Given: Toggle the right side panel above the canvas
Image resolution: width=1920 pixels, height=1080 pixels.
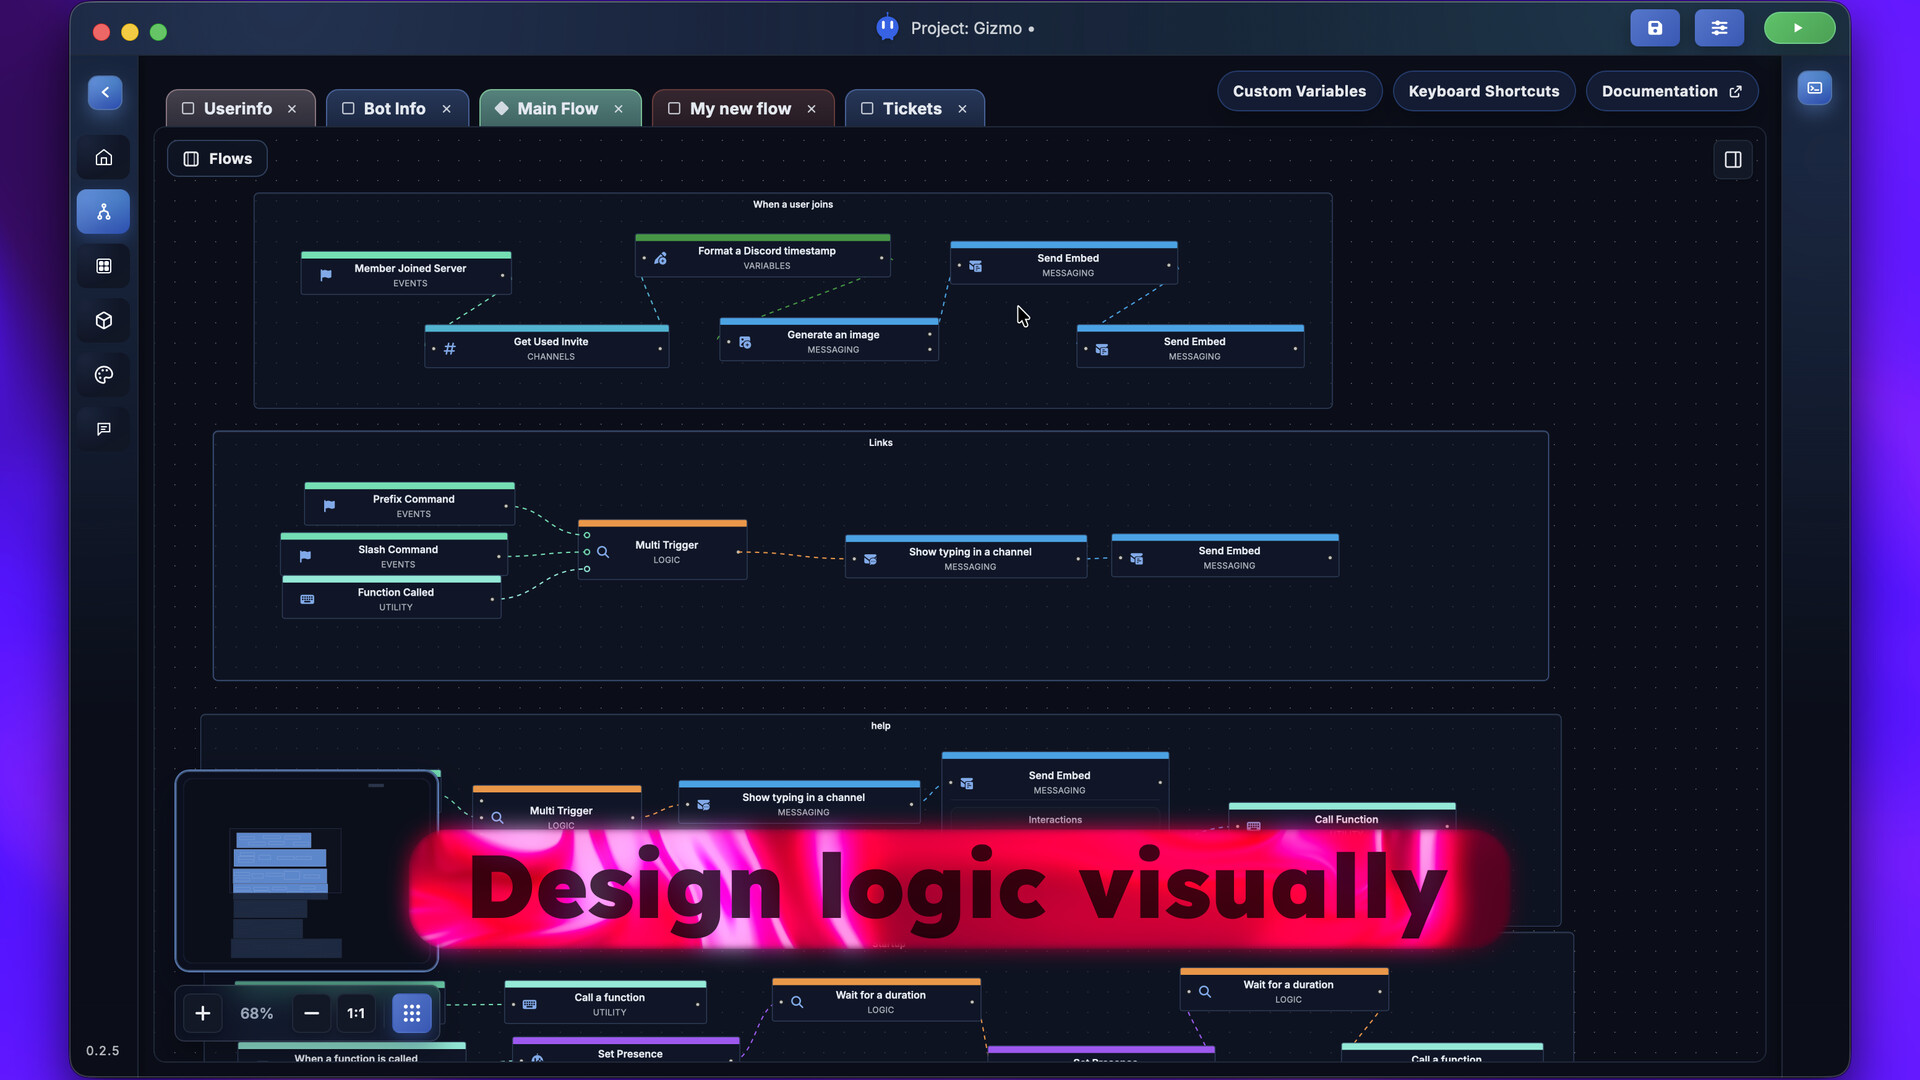Looking at the screenshot, I should pyautogui.click(x=1733, y=159).
